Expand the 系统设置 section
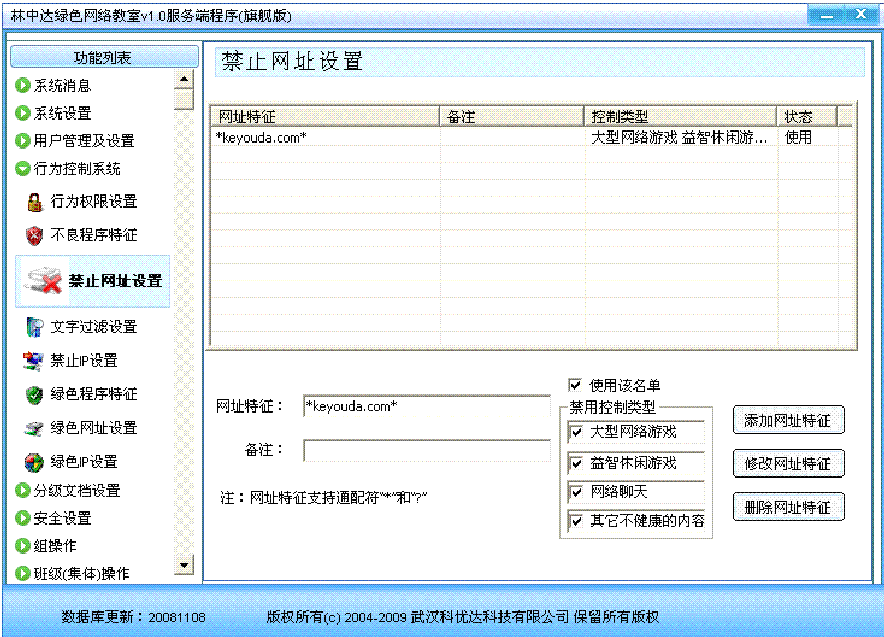 pos(23,113)
